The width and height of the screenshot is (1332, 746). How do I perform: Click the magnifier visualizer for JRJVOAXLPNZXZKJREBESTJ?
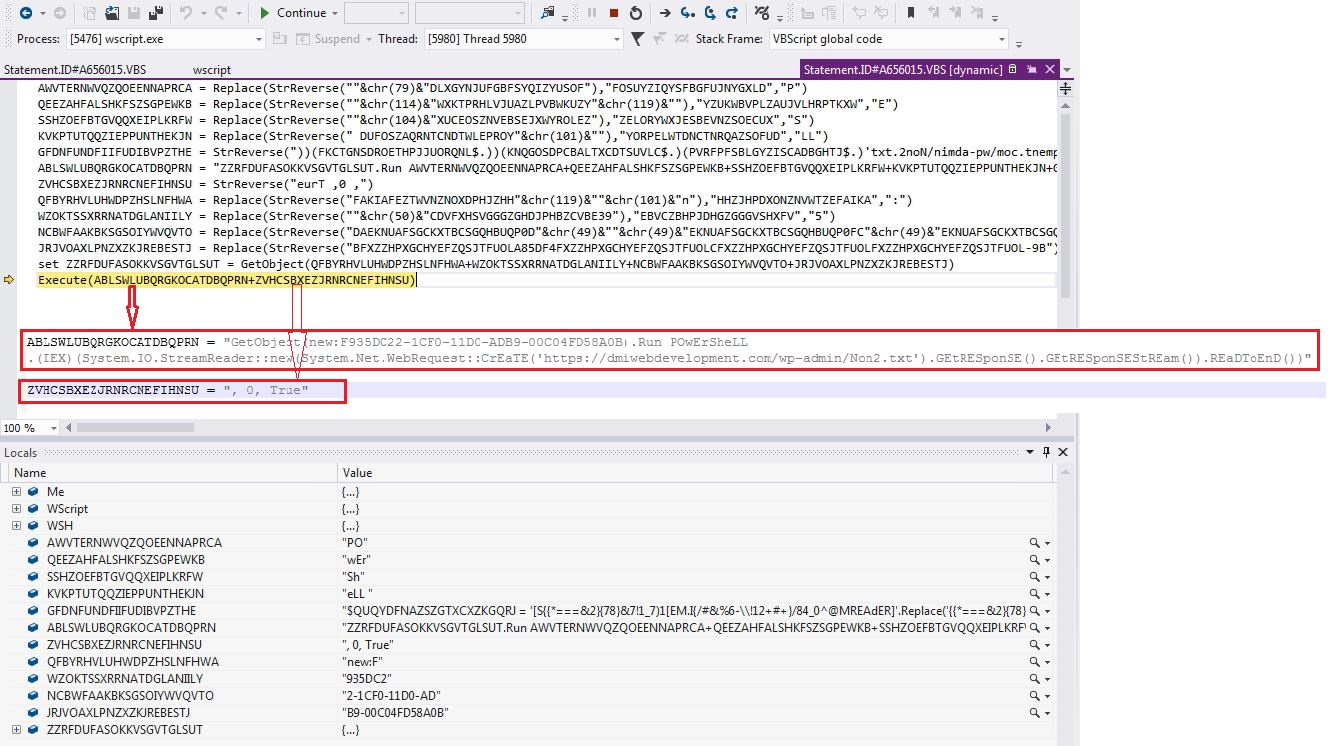1035,712
